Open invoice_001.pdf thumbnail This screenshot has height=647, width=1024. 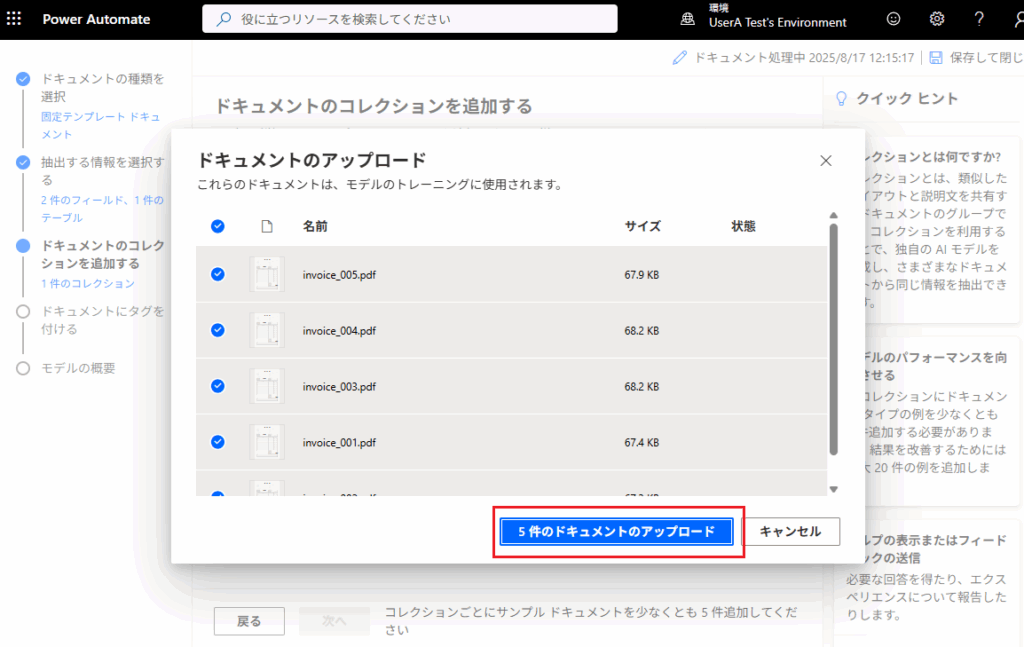click(266, 442)
